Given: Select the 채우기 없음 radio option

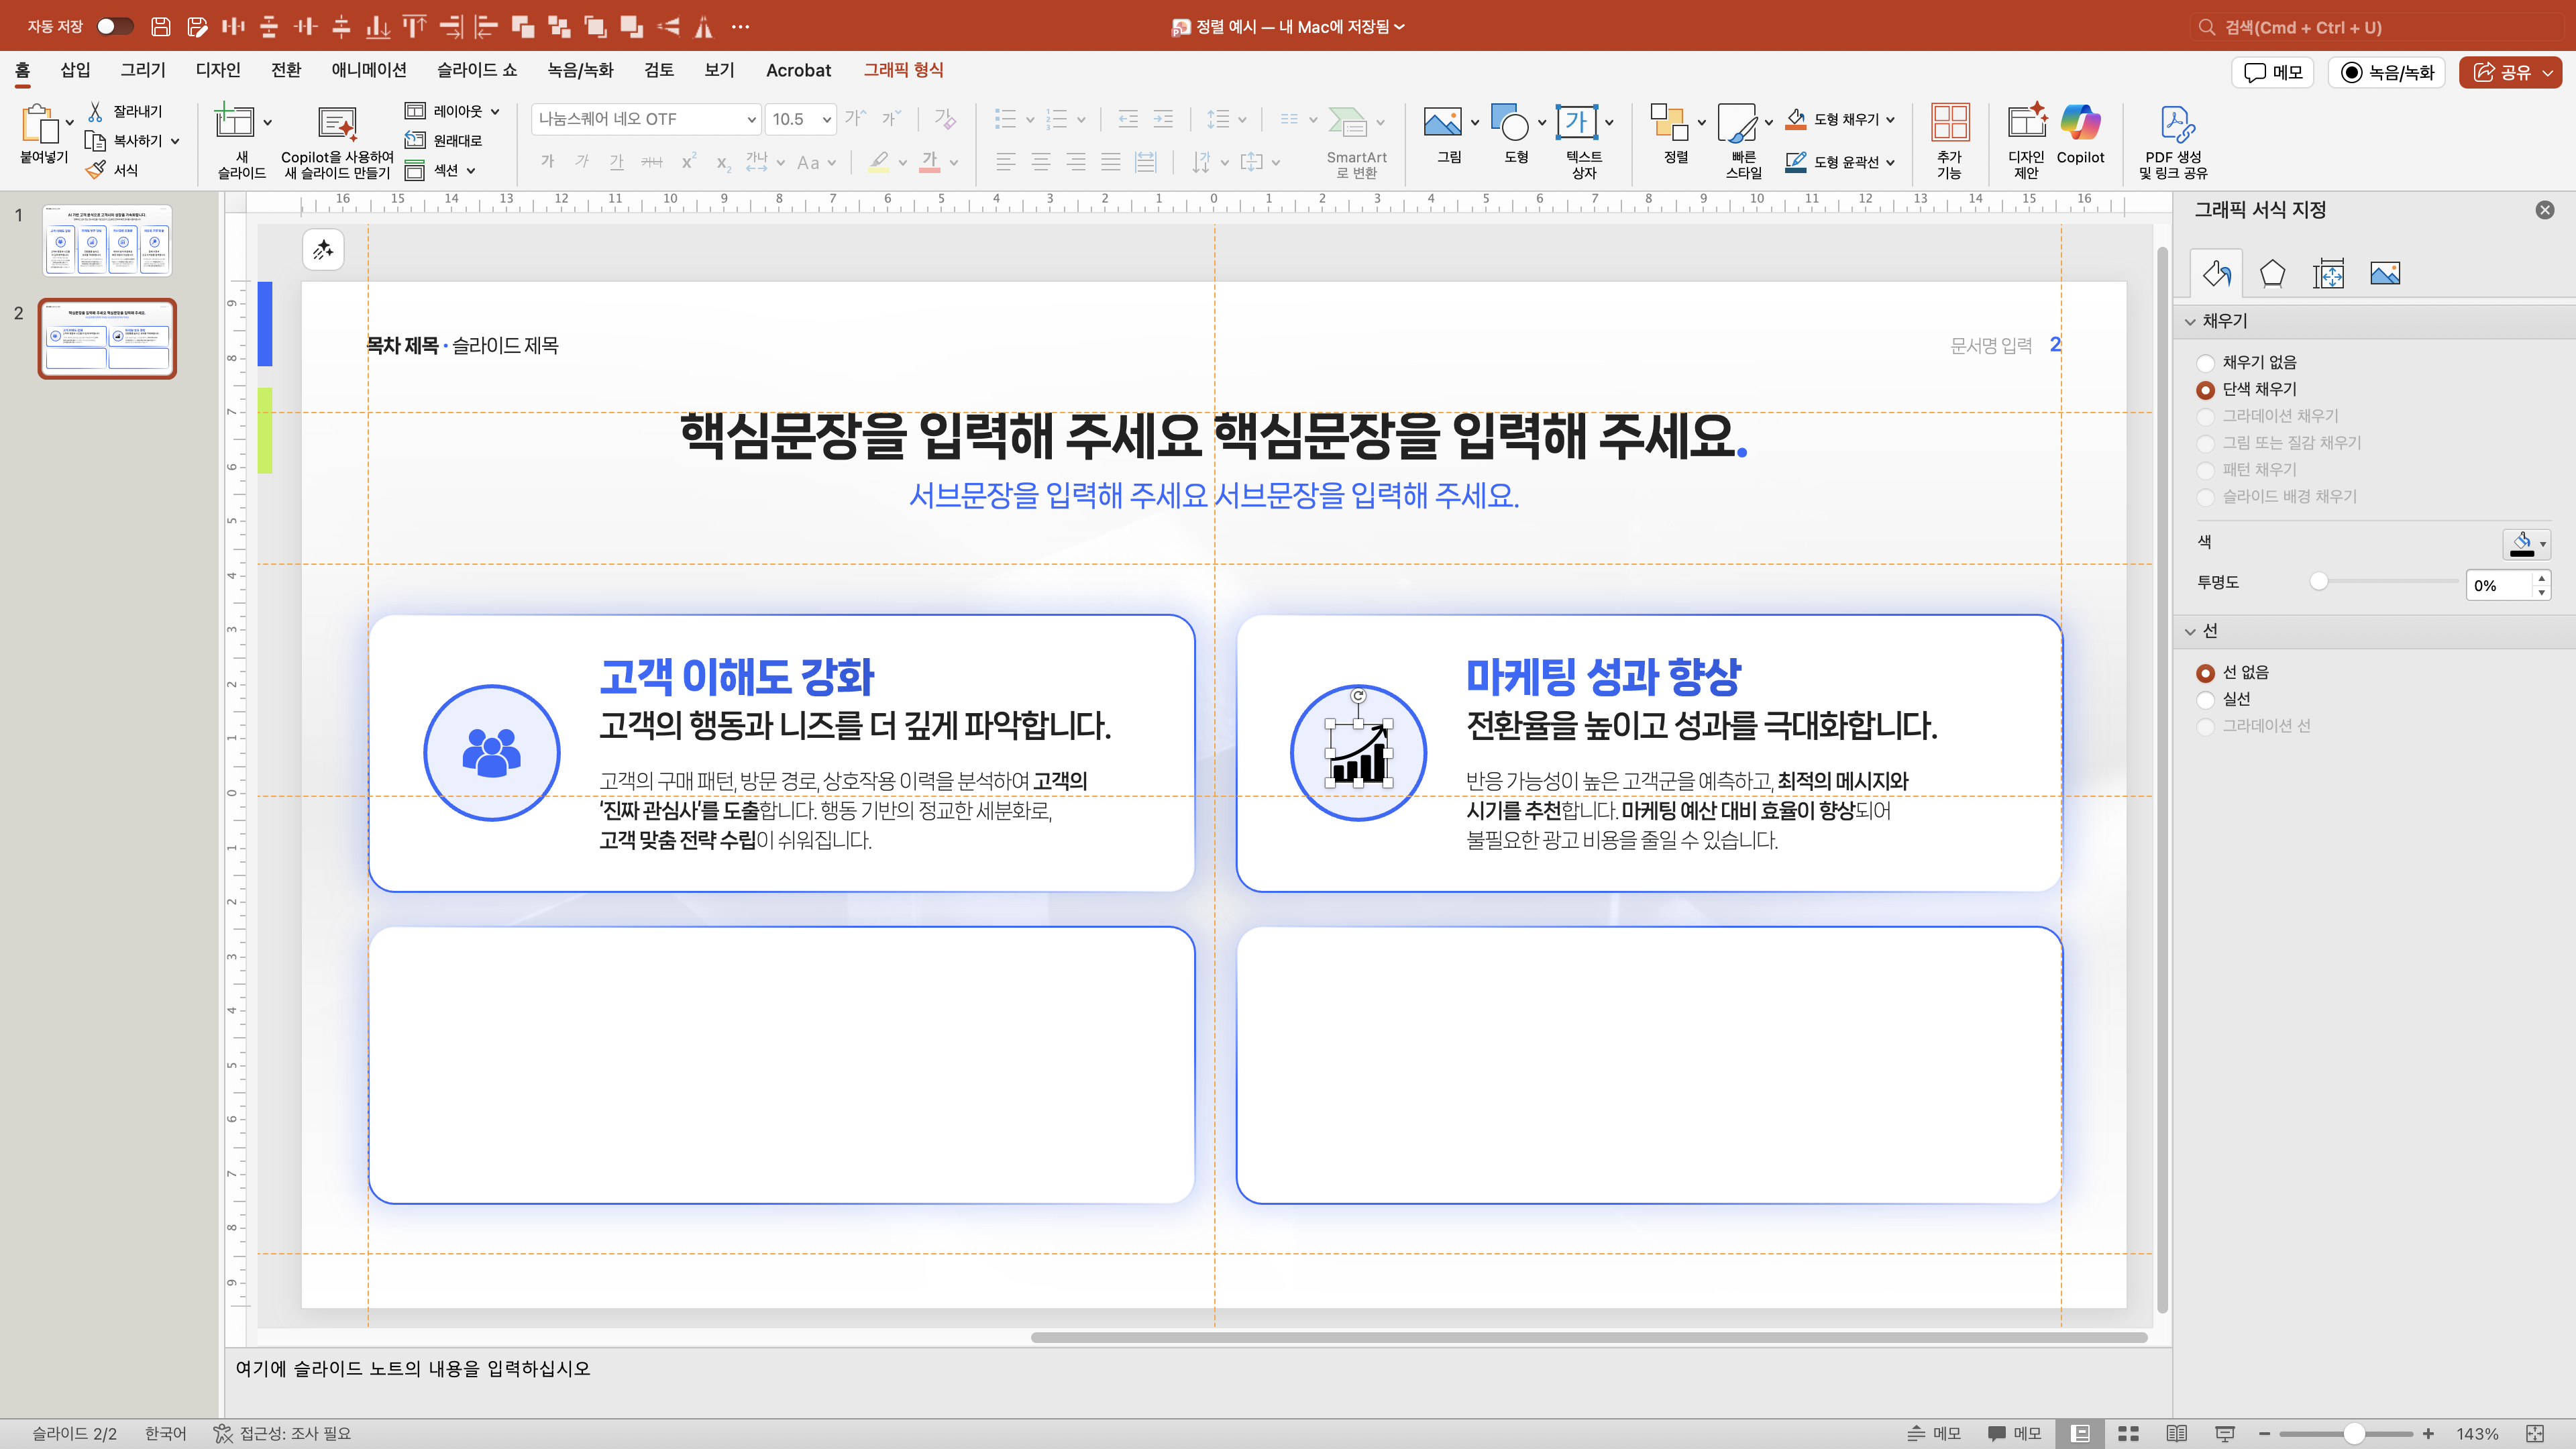Looking at the screenshot, I should [2205, 363].
